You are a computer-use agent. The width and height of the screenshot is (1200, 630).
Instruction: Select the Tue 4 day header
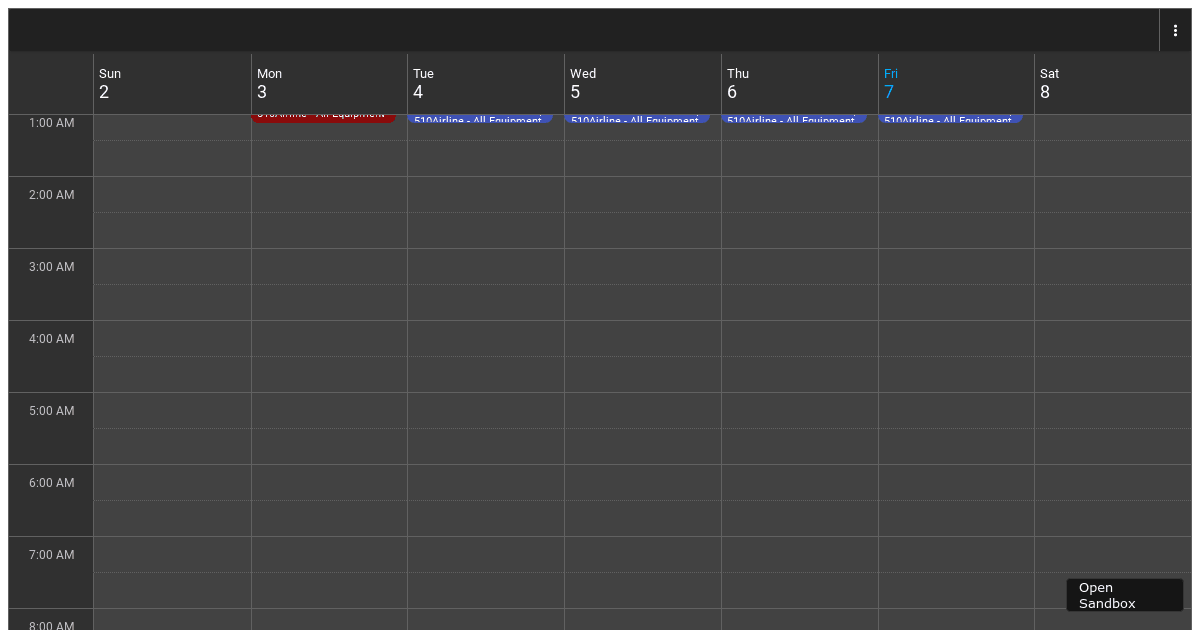[x=484, y=83]
